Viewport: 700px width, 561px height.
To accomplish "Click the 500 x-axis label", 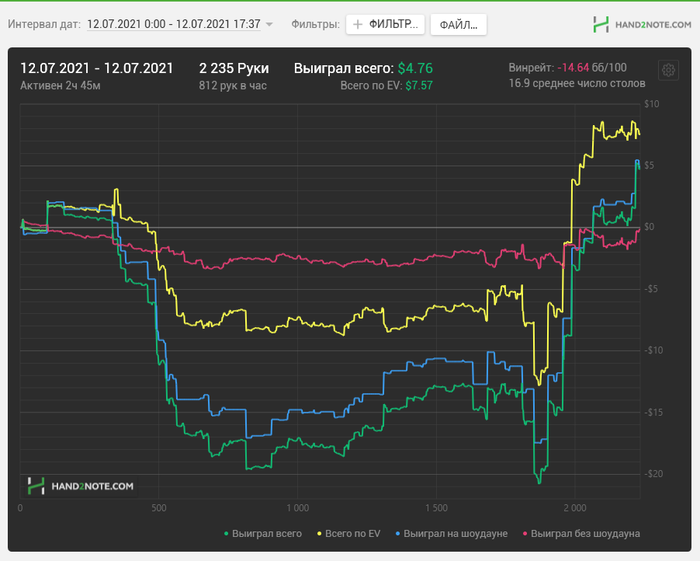I will coord(159,508).
